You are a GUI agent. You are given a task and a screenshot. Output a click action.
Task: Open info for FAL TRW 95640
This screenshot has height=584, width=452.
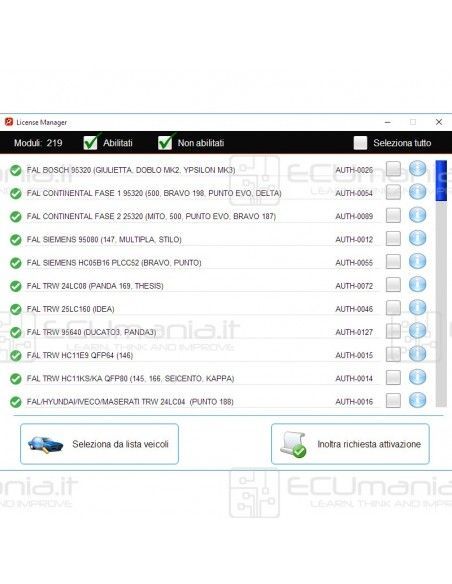[417, 331]
